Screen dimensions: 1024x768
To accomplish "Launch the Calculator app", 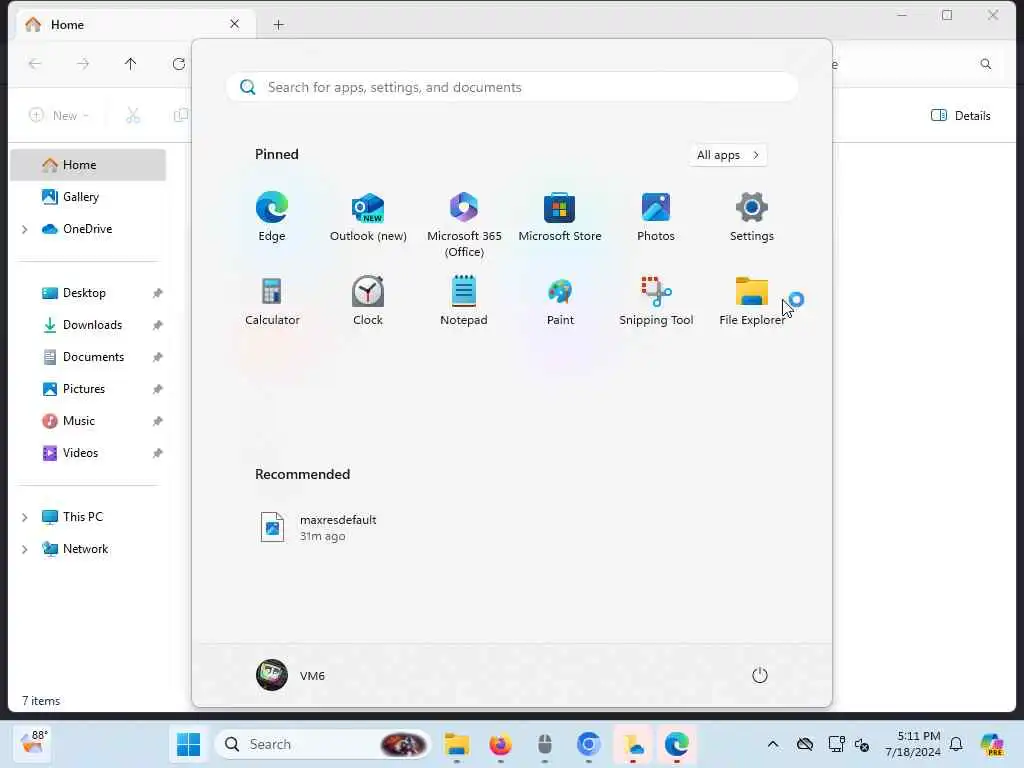I will pyautogui.click(x=272, y=300).
